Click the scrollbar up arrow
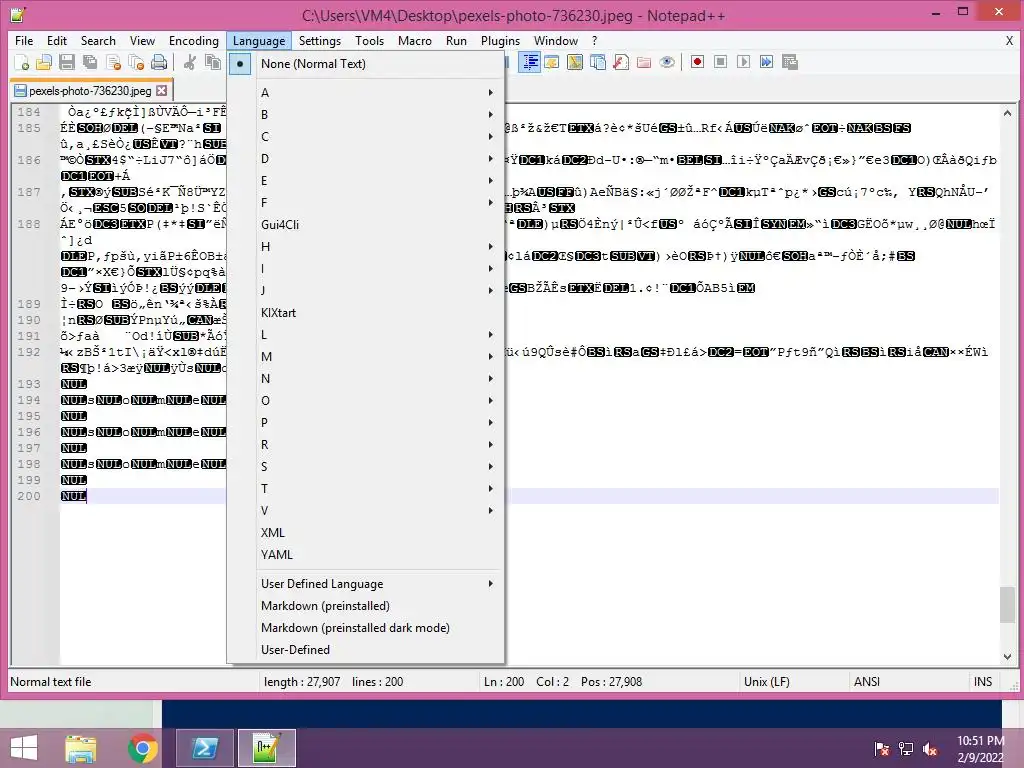1024x768 pixels. tap(1007, 113)
